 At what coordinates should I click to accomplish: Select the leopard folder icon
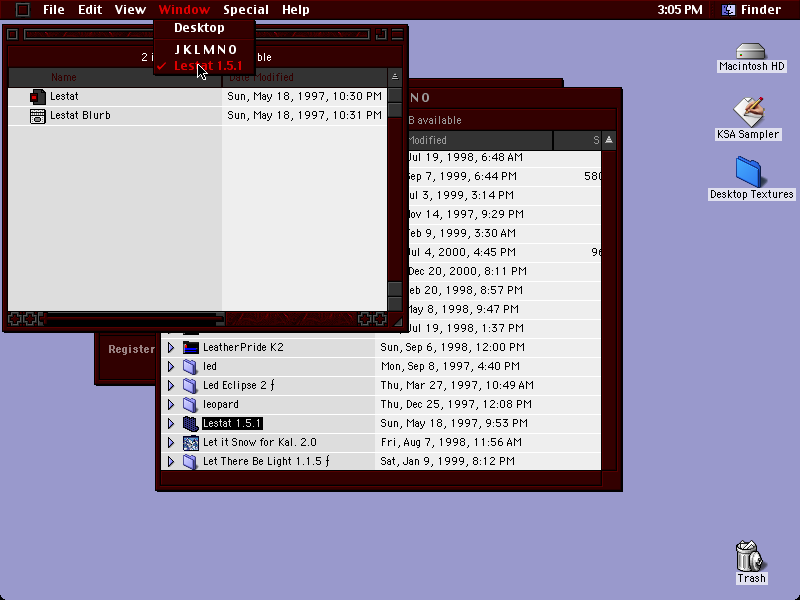(x=190, y=404)
